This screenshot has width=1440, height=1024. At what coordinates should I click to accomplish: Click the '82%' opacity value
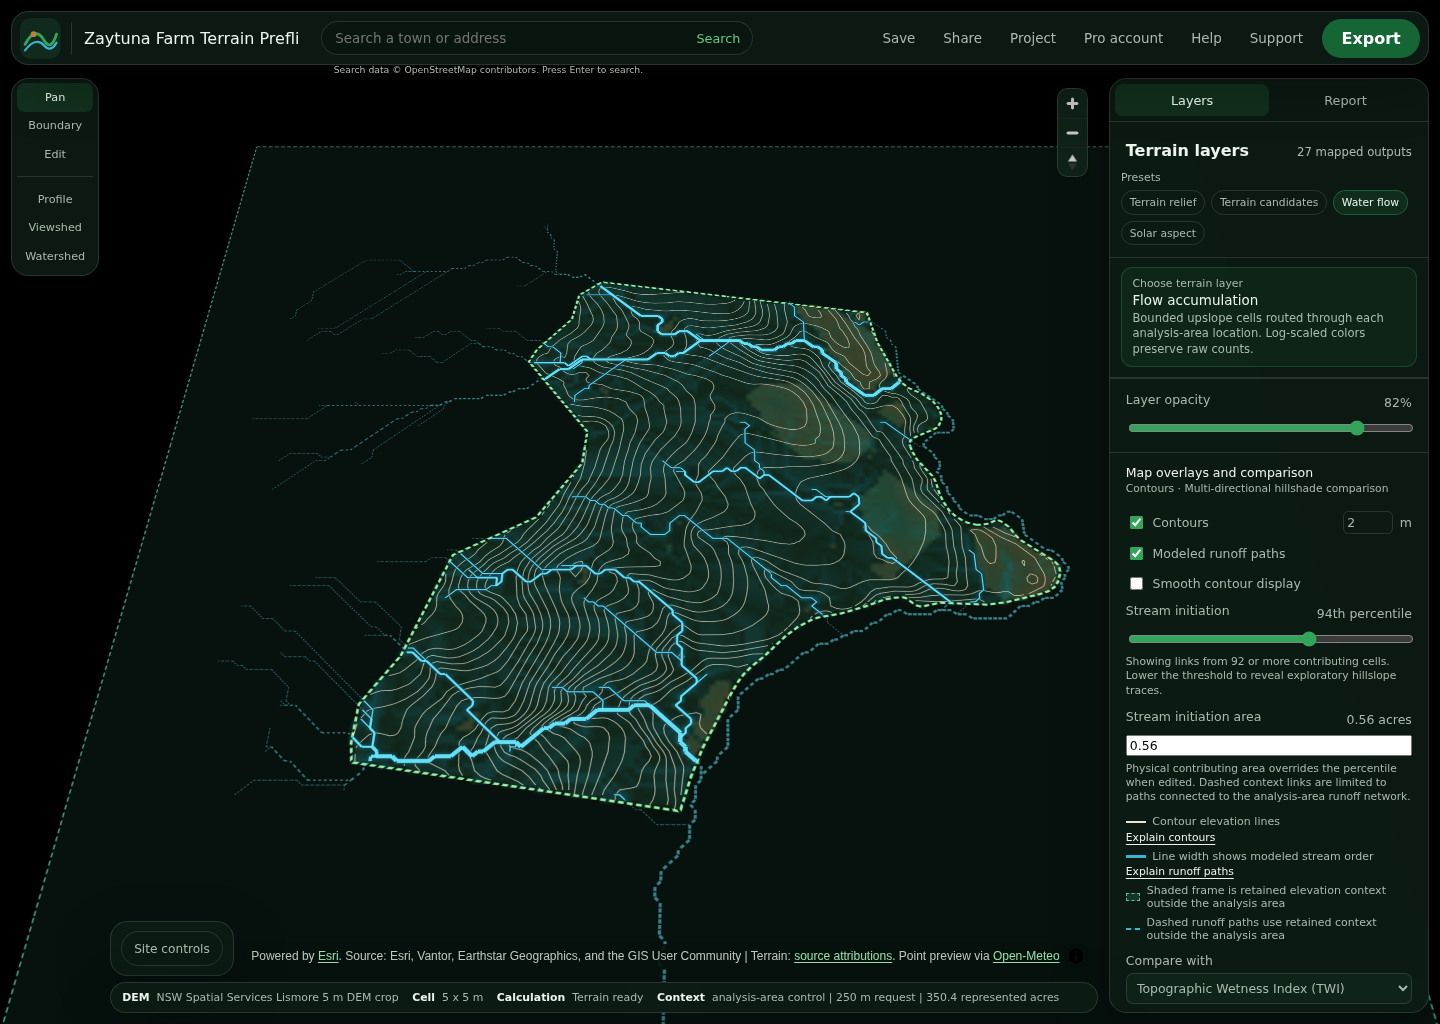click(1397, 403)
